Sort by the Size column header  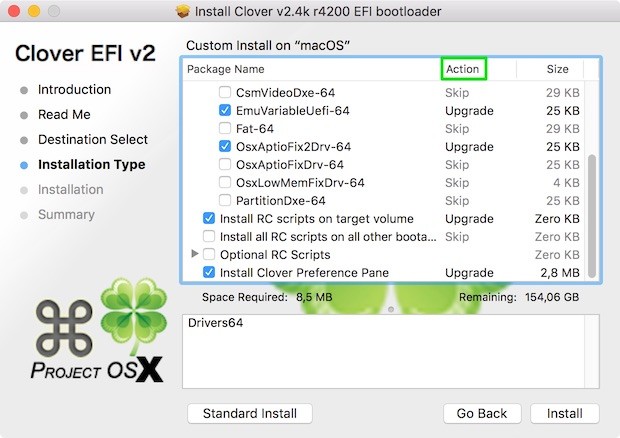557,69
